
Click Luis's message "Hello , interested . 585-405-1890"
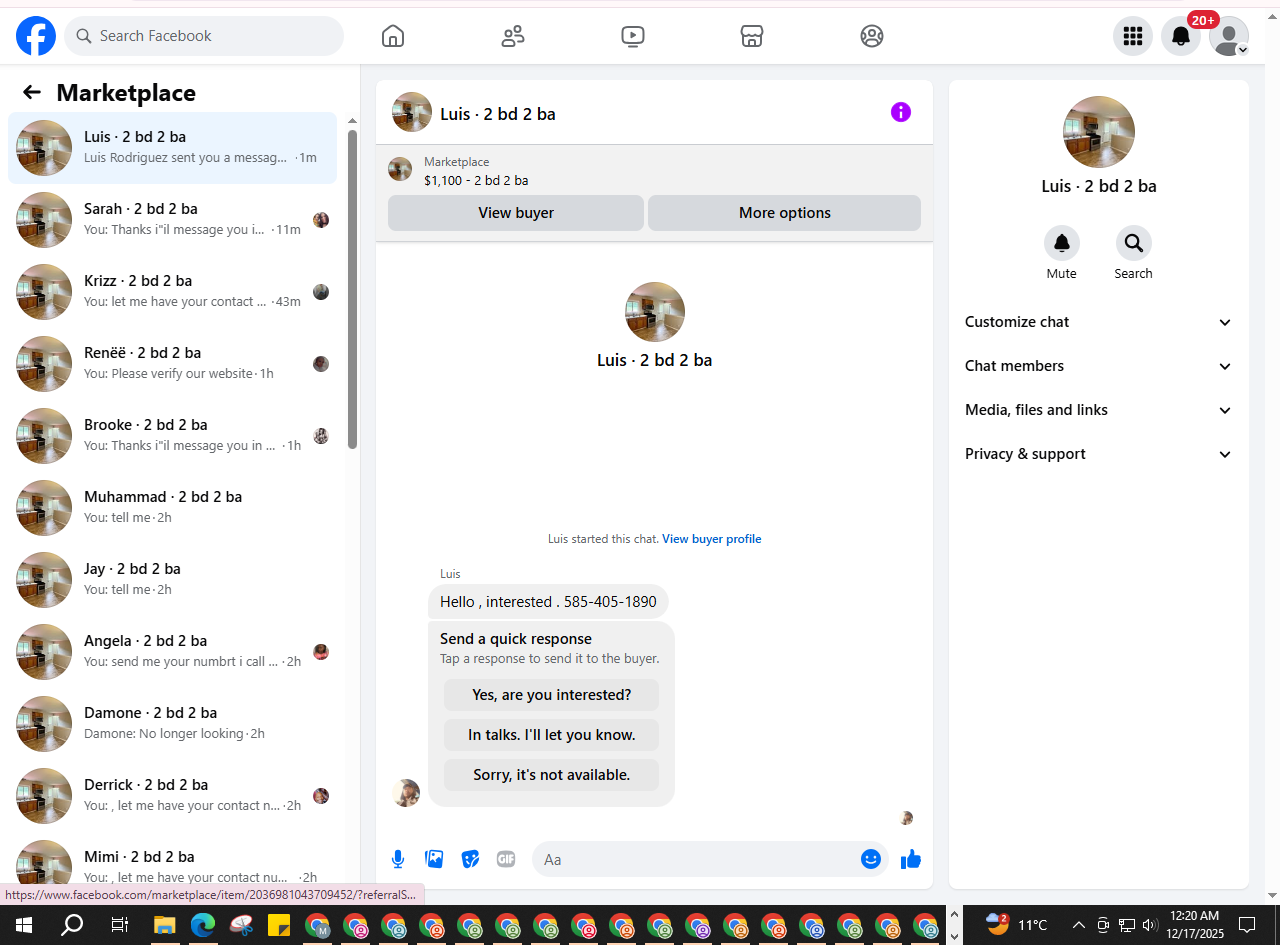[x=548, y=602]
